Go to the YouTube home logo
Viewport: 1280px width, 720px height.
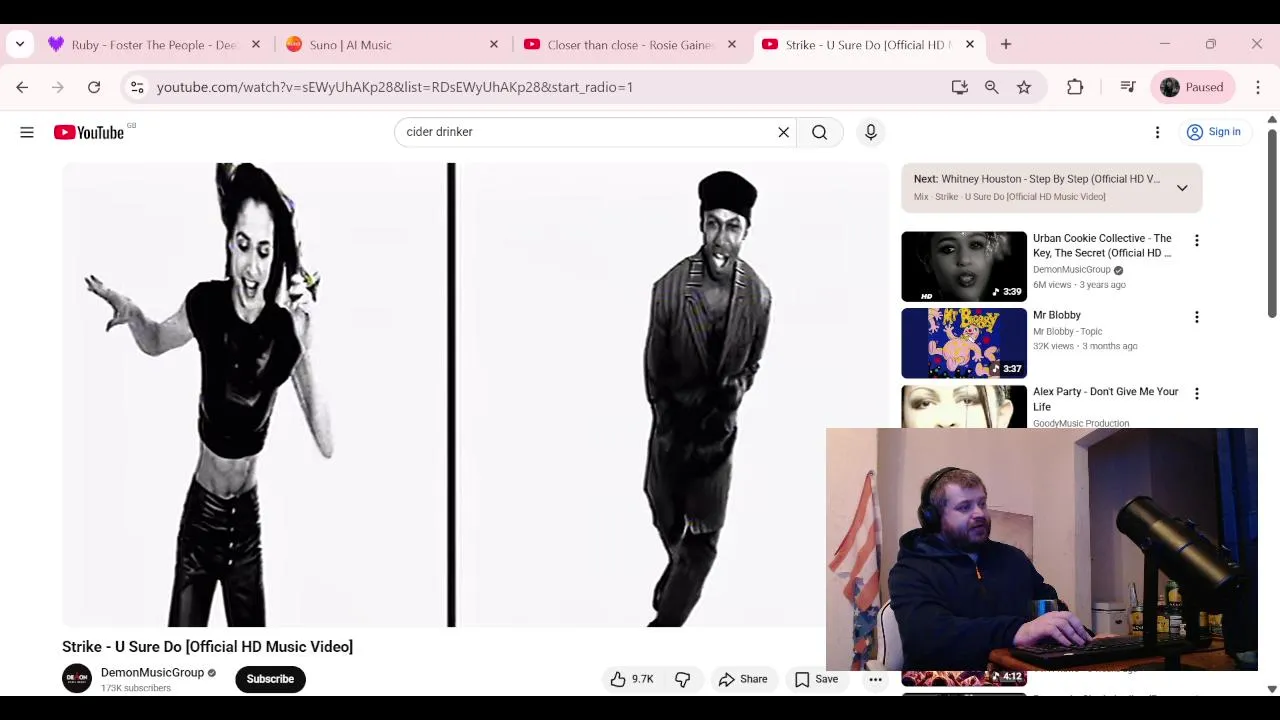[x=89, y=132]
